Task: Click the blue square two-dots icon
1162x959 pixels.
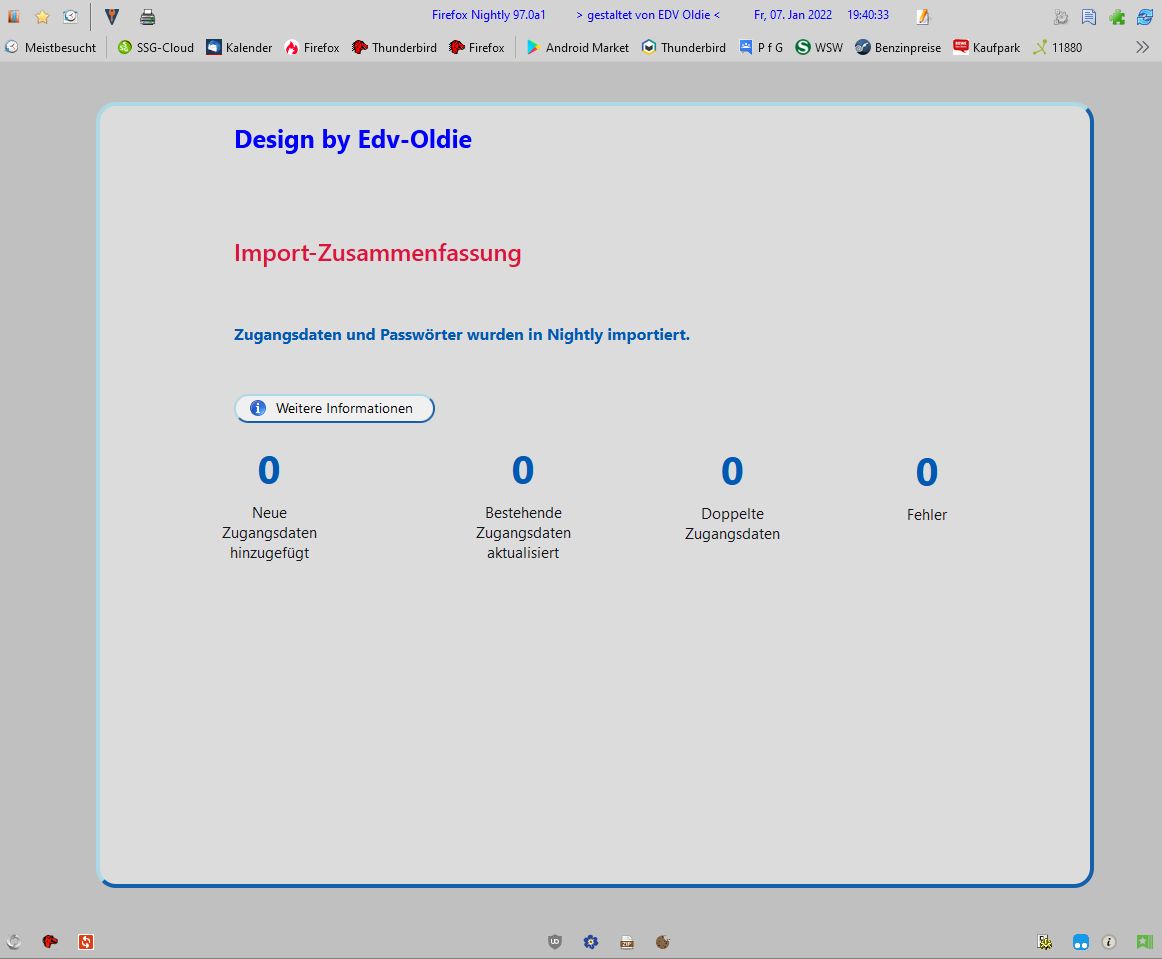Action: click(x=1081, y=942)
